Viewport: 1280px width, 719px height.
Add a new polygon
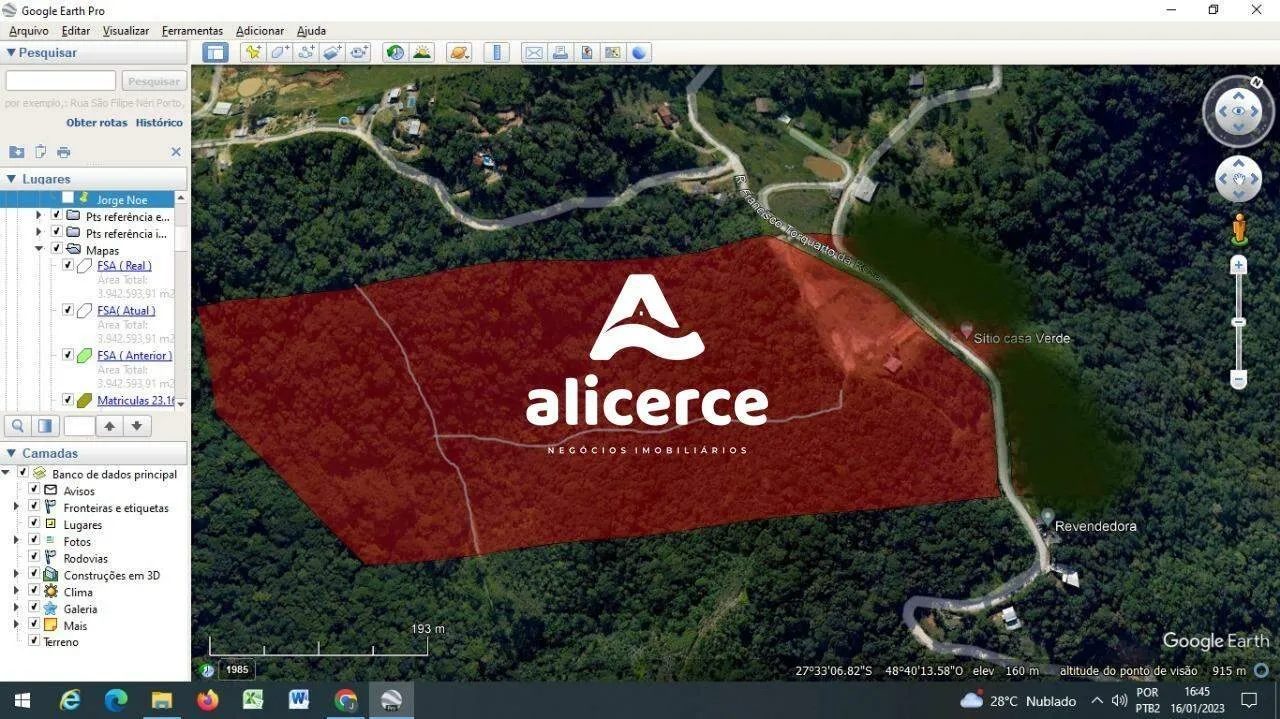[x=280, y=52]
